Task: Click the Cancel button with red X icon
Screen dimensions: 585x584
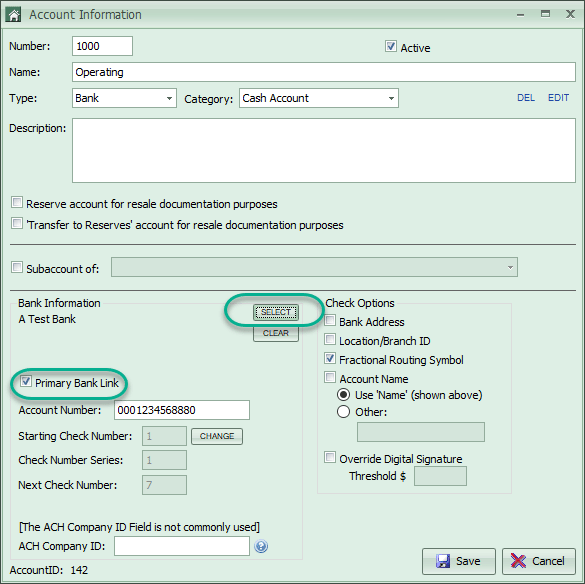Action: pyautogui.click(x=538, y=561)
